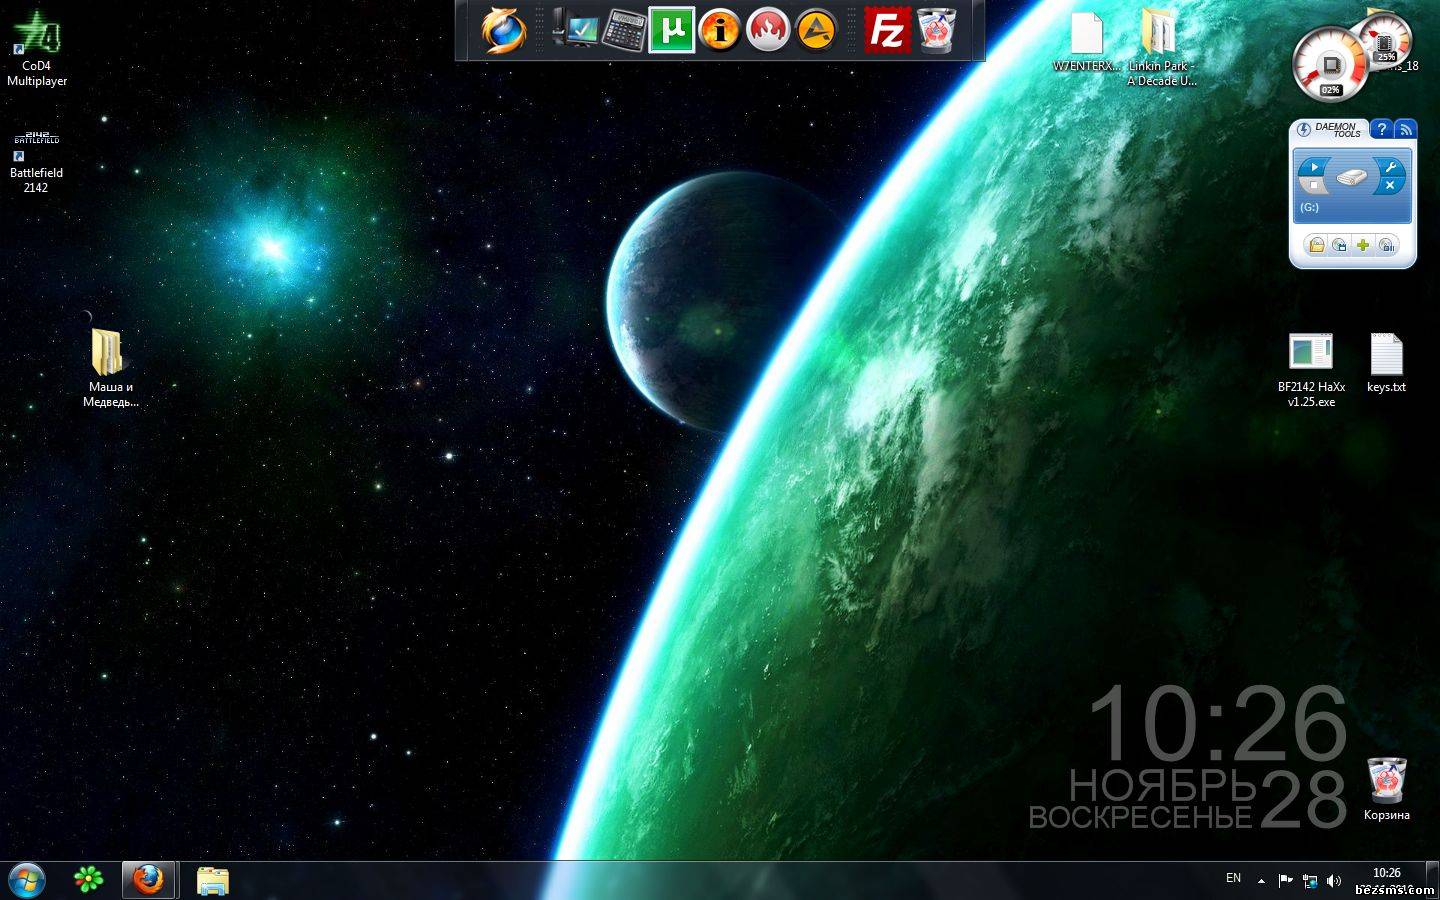Open FileZilla from the dock
This screenshot has height=900, width=1440.
pos(887,30)
